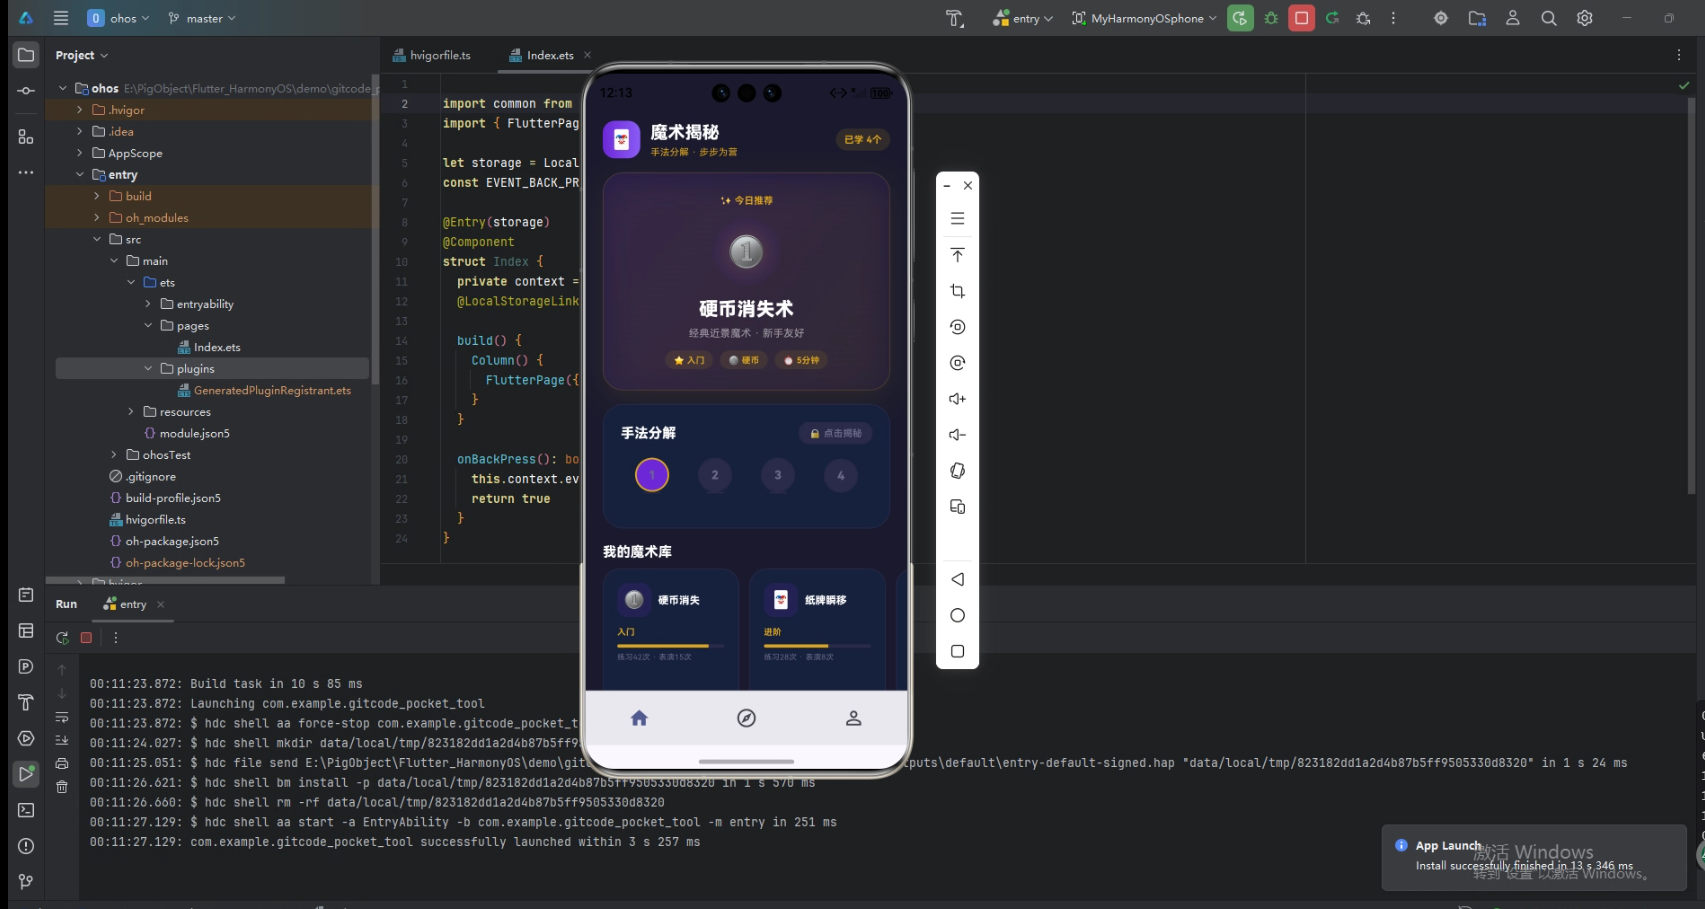
Task: Switch to the hvigorfile.ts editor tab
Action: click(x=432, y=55)
